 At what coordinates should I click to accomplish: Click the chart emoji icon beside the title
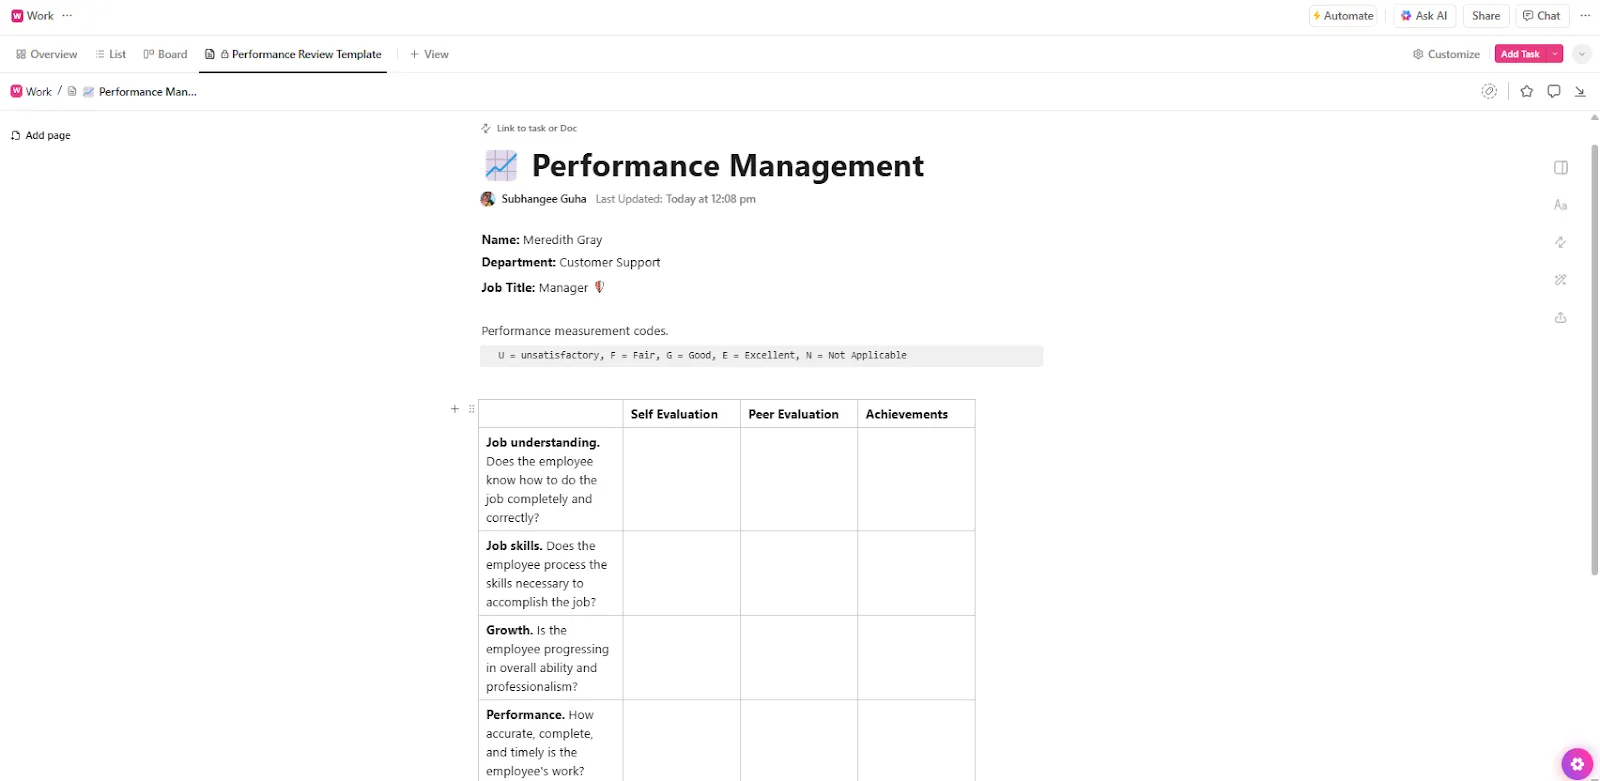[x=501, y=165]
